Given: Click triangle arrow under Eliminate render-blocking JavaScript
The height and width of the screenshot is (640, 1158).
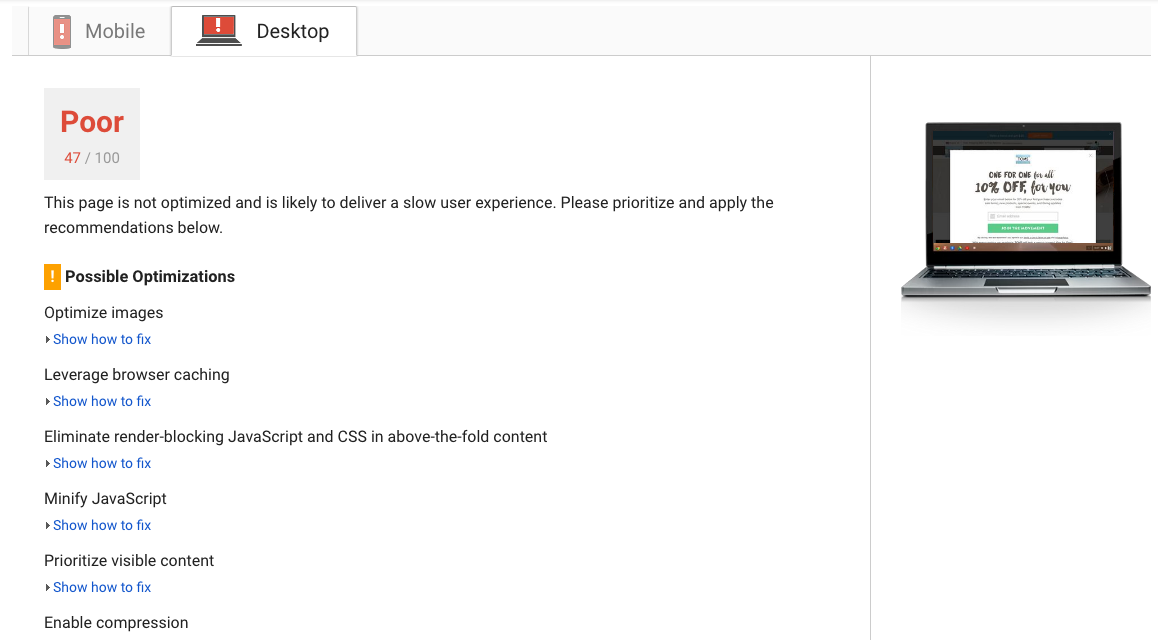Looking at the screenshot, I should pyautogui.click(x=47, y=464).
